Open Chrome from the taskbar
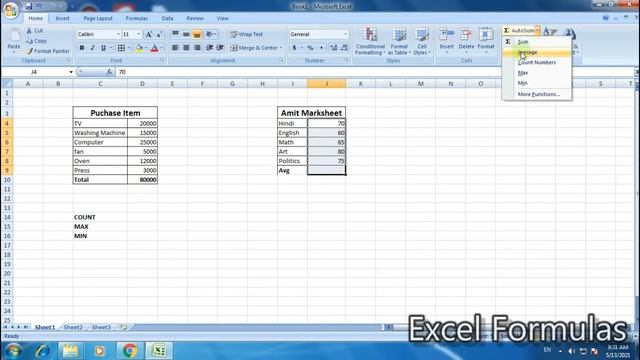The height and width of the screenshot is (360, 640). (x=129, y=351)
